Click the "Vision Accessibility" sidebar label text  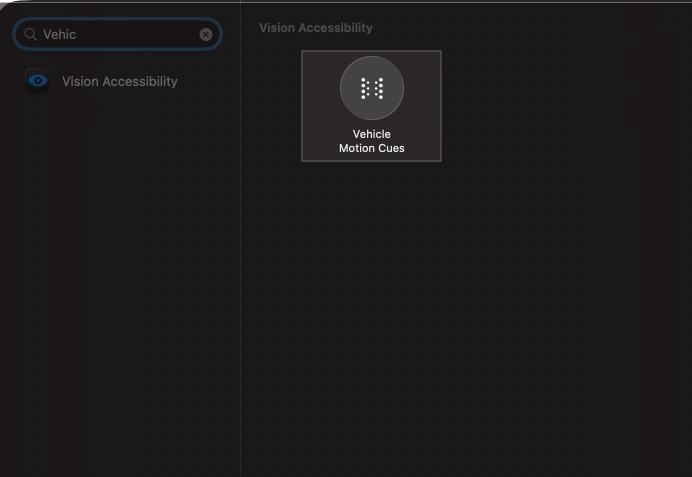[119, 82]
